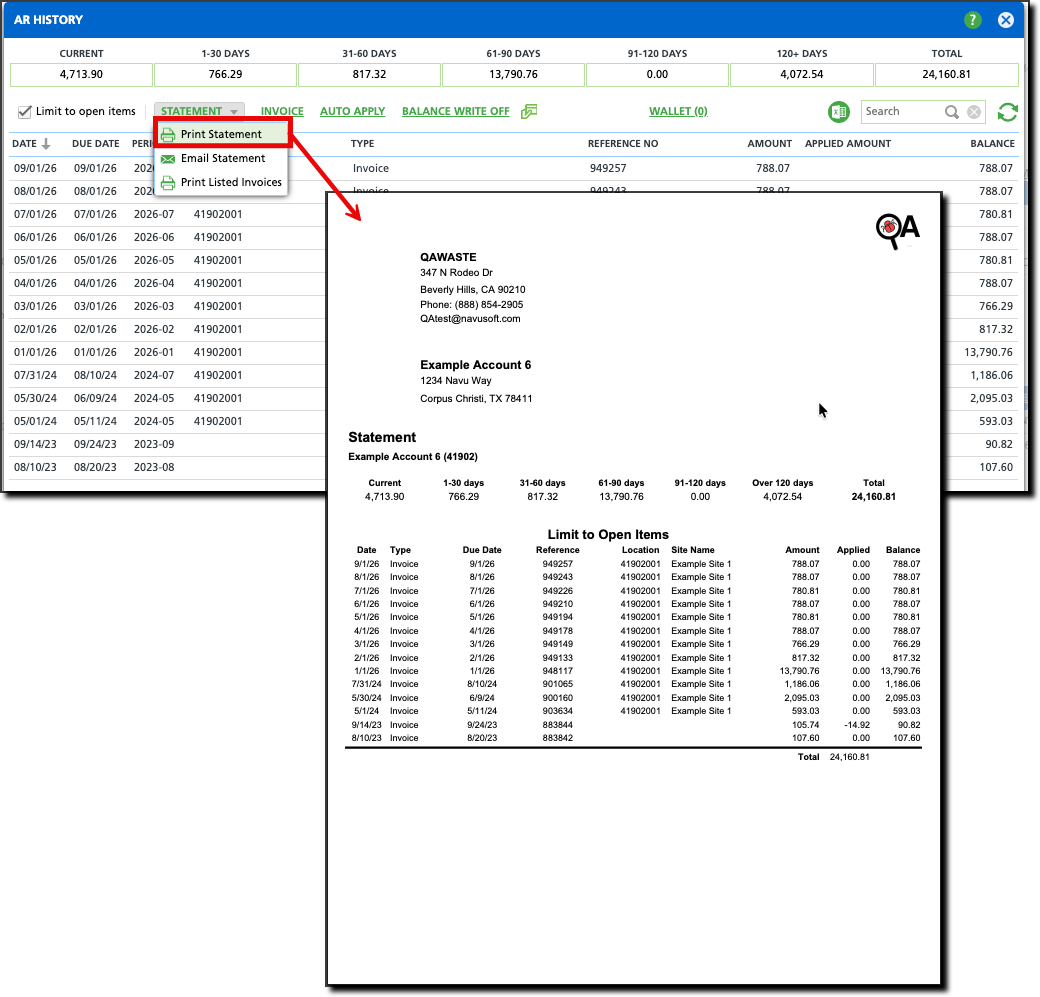Open the Statement dropdown
The height and width of the screenshot is (997, 1040).
click(x=199, y=111)
